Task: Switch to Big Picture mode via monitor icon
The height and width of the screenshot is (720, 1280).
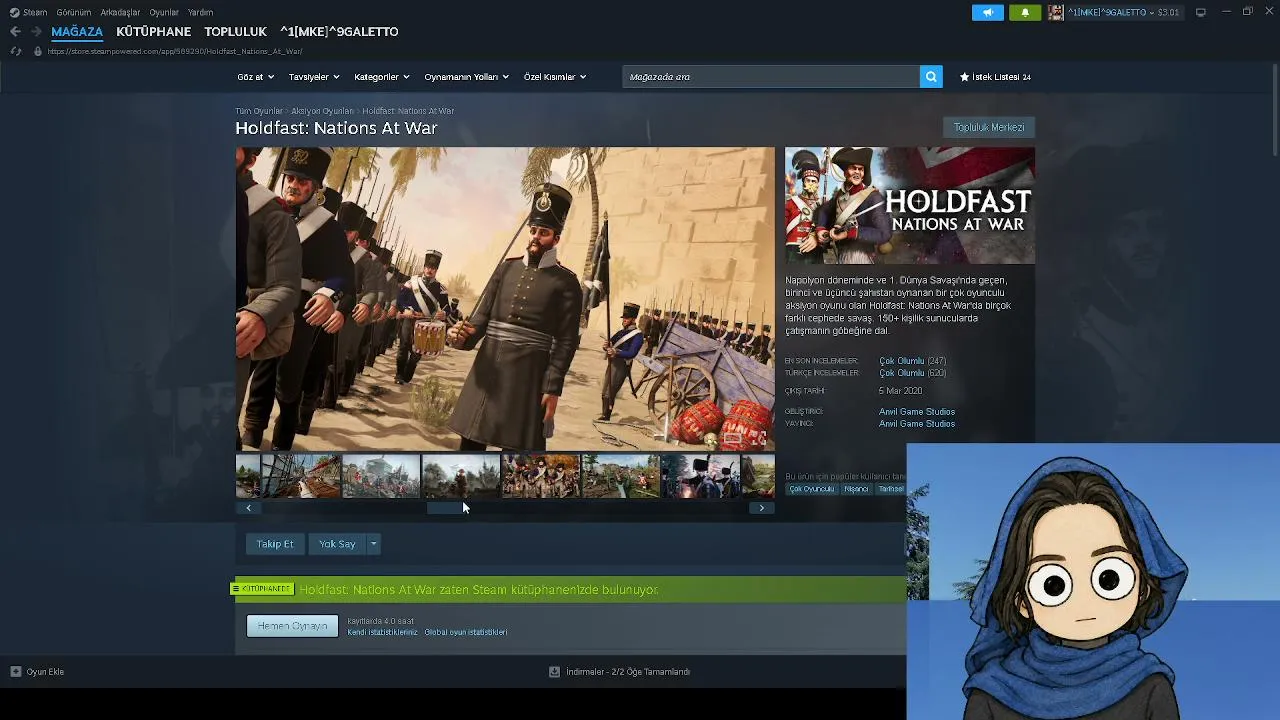Action: pos(1200,12)
